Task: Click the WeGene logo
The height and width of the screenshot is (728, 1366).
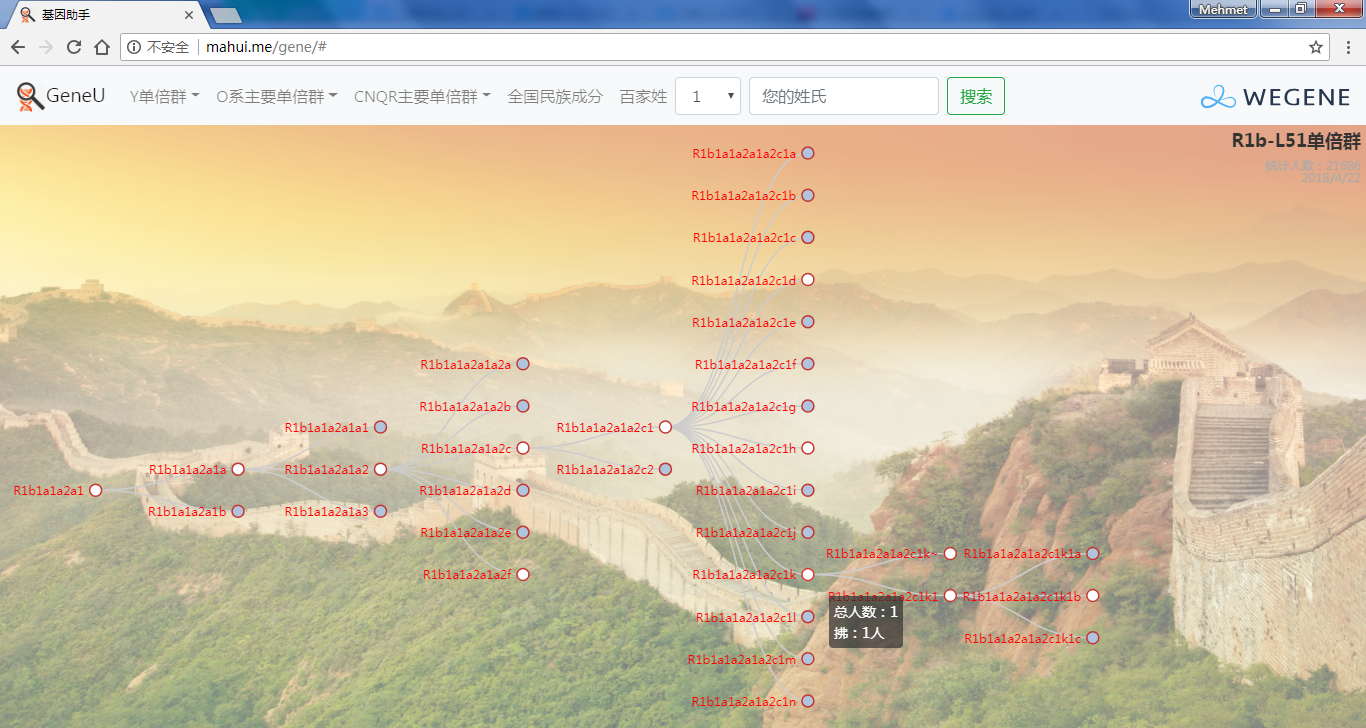Action: 1275,97
